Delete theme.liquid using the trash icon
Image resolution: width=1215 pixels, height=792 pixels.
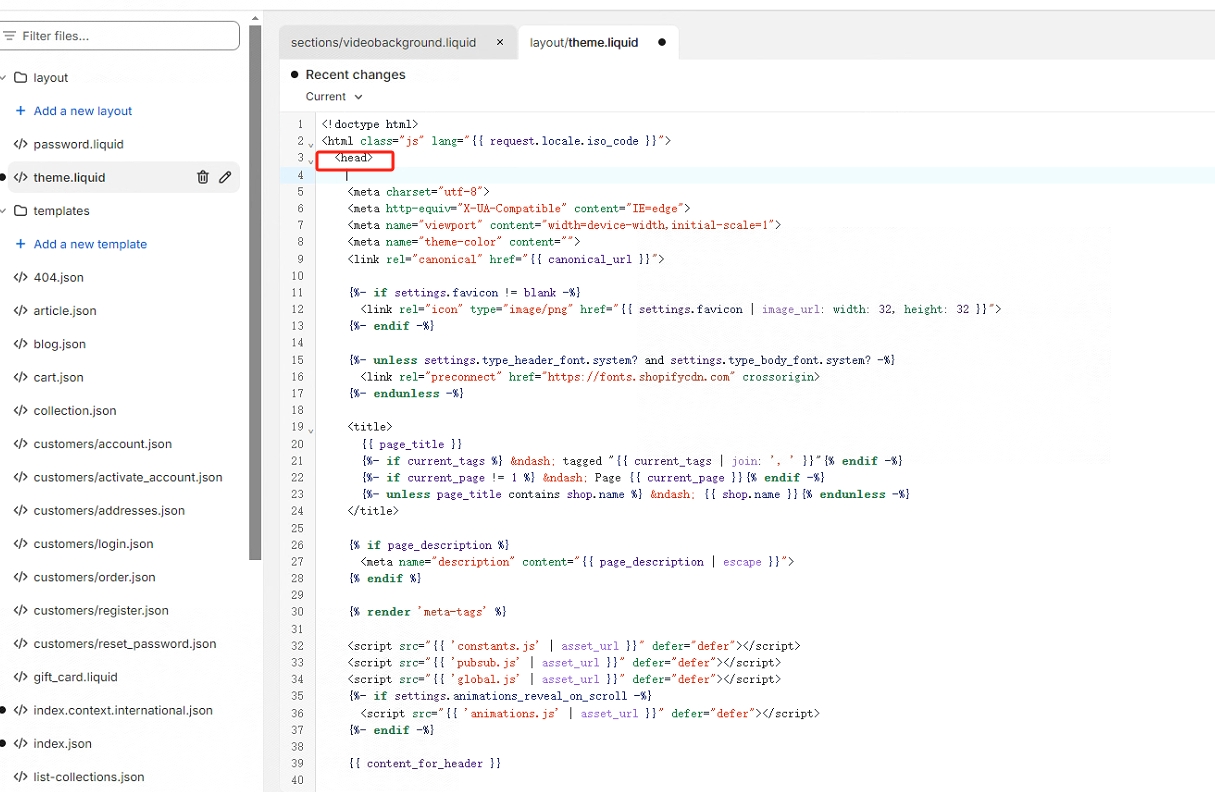[x=202, y=177]
